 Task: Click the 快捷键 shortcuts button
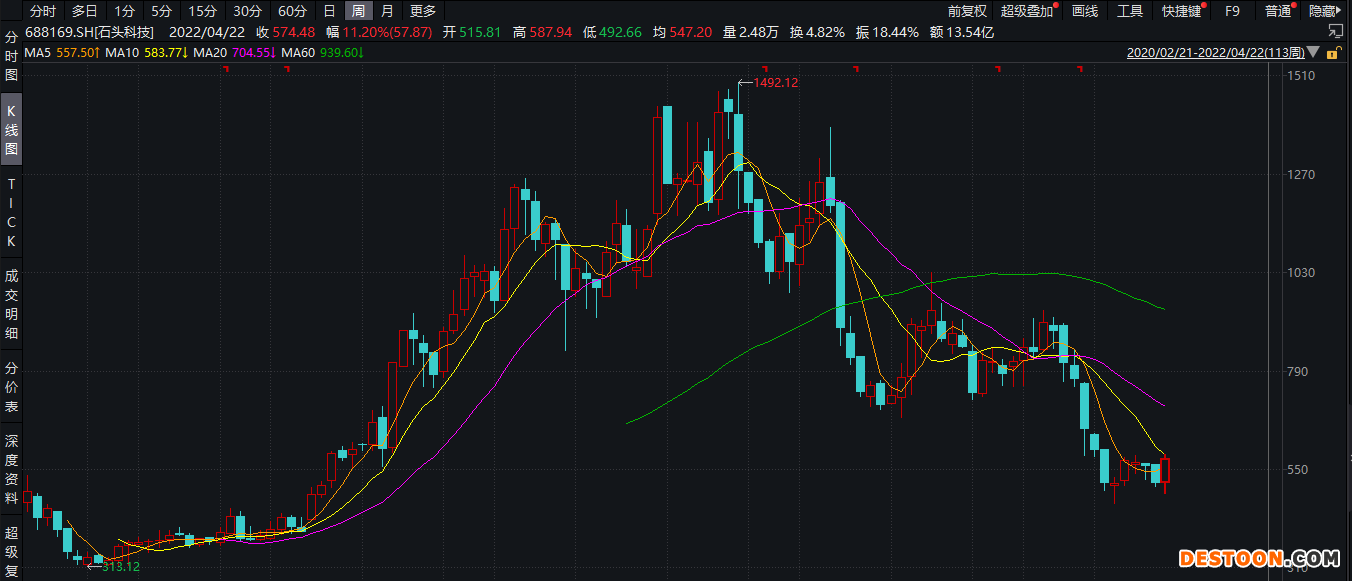coord(1180,11)
